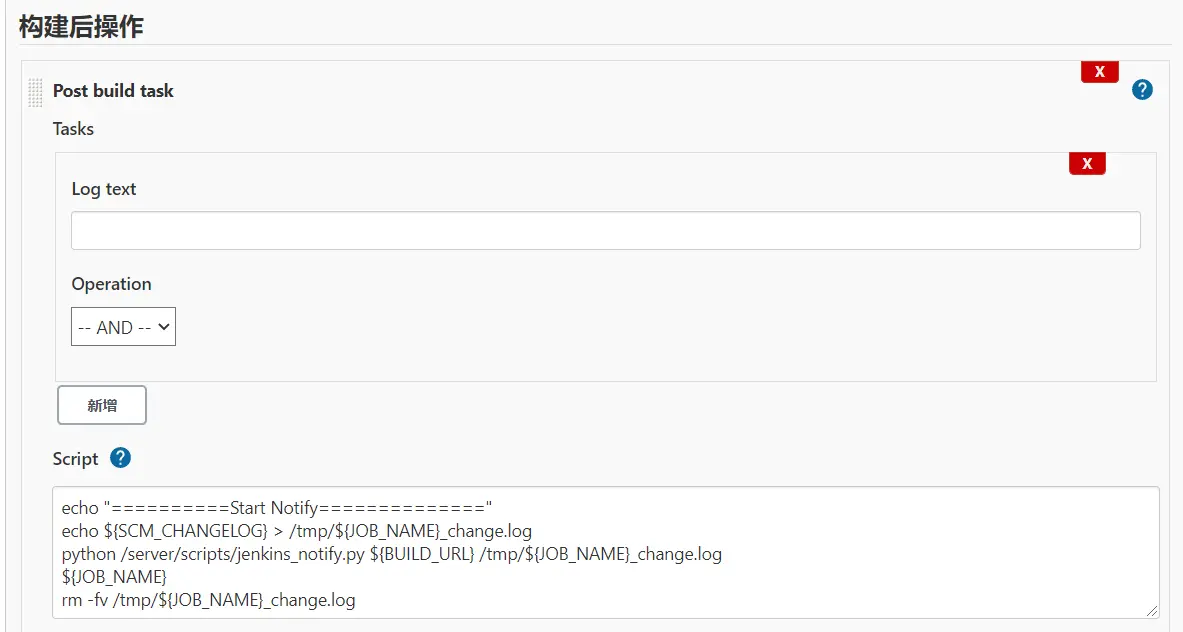
Task: Click the SCM_CHANGELOG echo line in script
Action: [x=296, y=531]
